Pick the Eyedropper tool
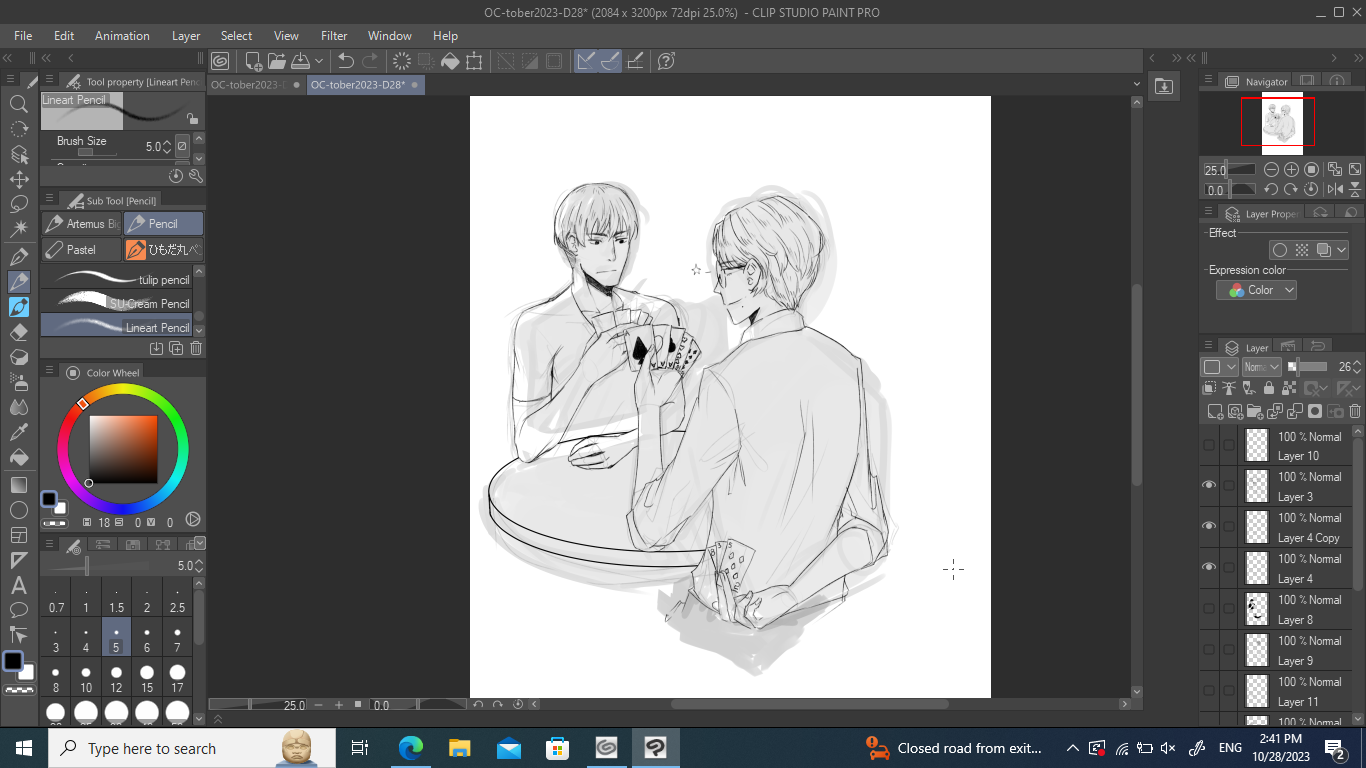Screen dimensions: 1366x768 [18, 432]
